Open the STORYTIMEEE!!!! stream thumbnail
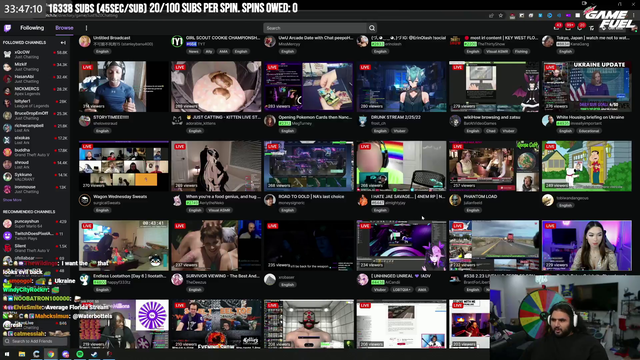 click(124, 87)
